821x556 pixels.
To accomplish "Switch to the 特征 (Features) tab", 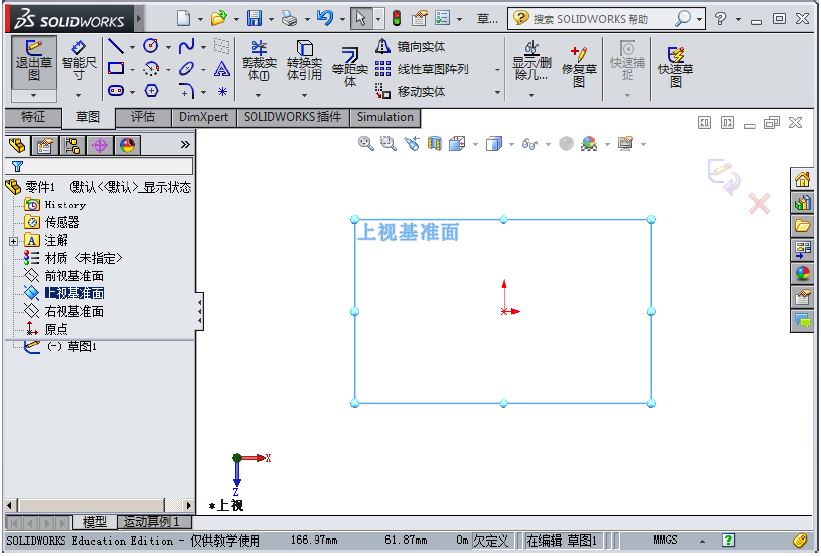I will pyautogui.click(x=33, y=117).
